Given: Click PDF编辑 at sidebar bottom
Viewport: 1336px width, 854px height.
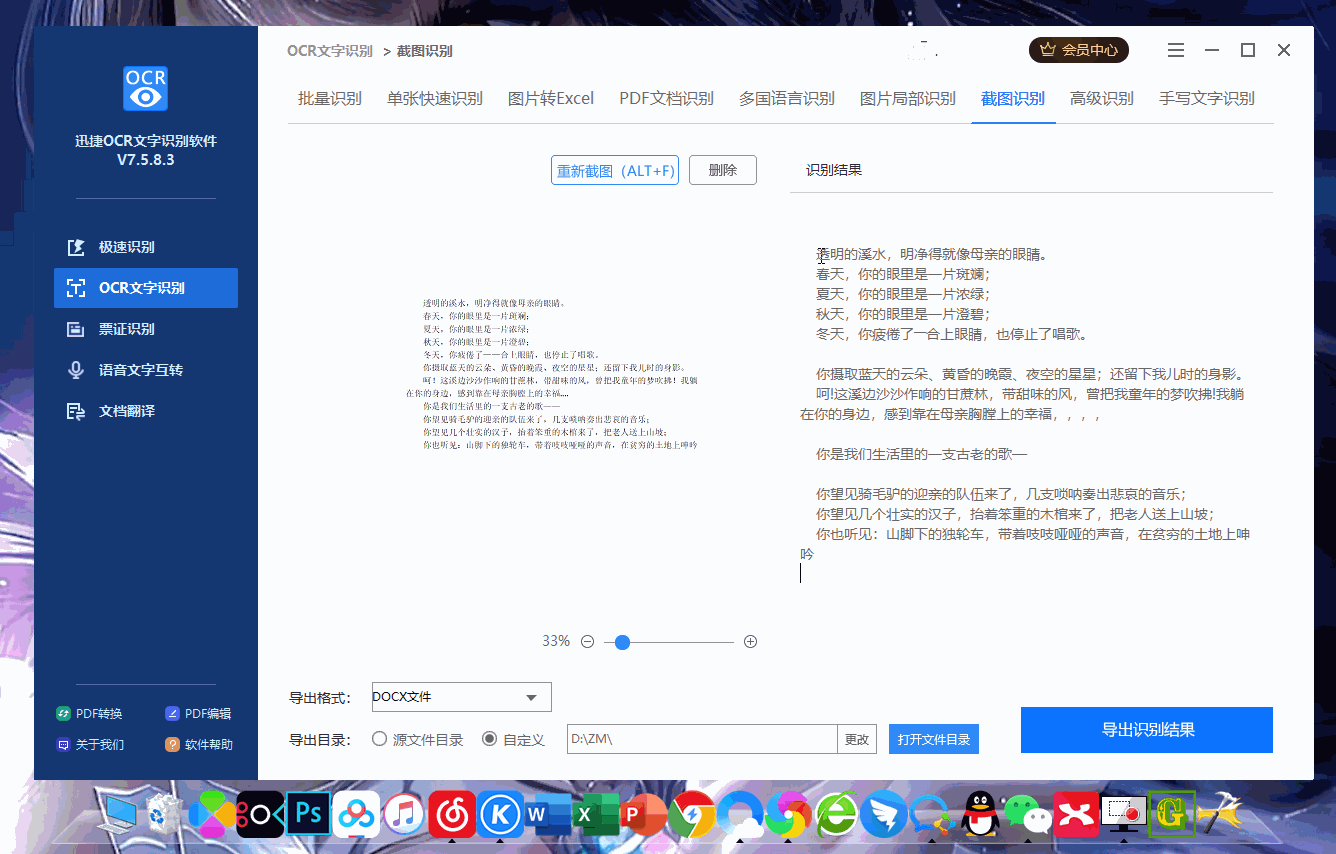Looking at the screenshot, I should point(198,713).
